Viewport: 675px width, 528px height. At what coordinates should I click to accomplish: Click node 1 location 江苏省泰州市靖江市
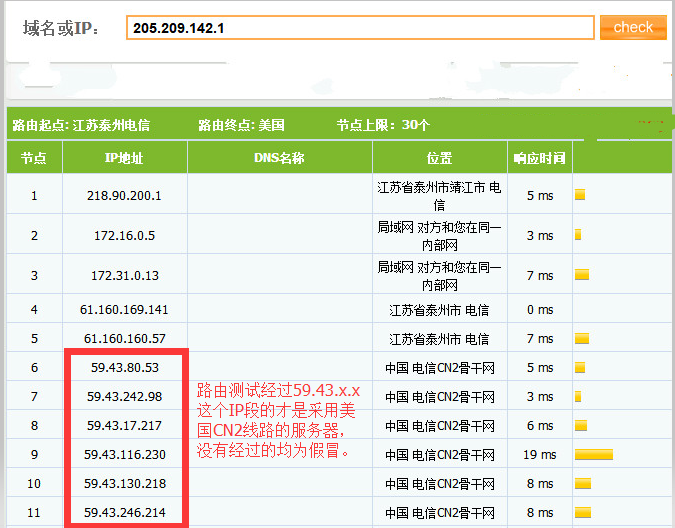[439, 195]
